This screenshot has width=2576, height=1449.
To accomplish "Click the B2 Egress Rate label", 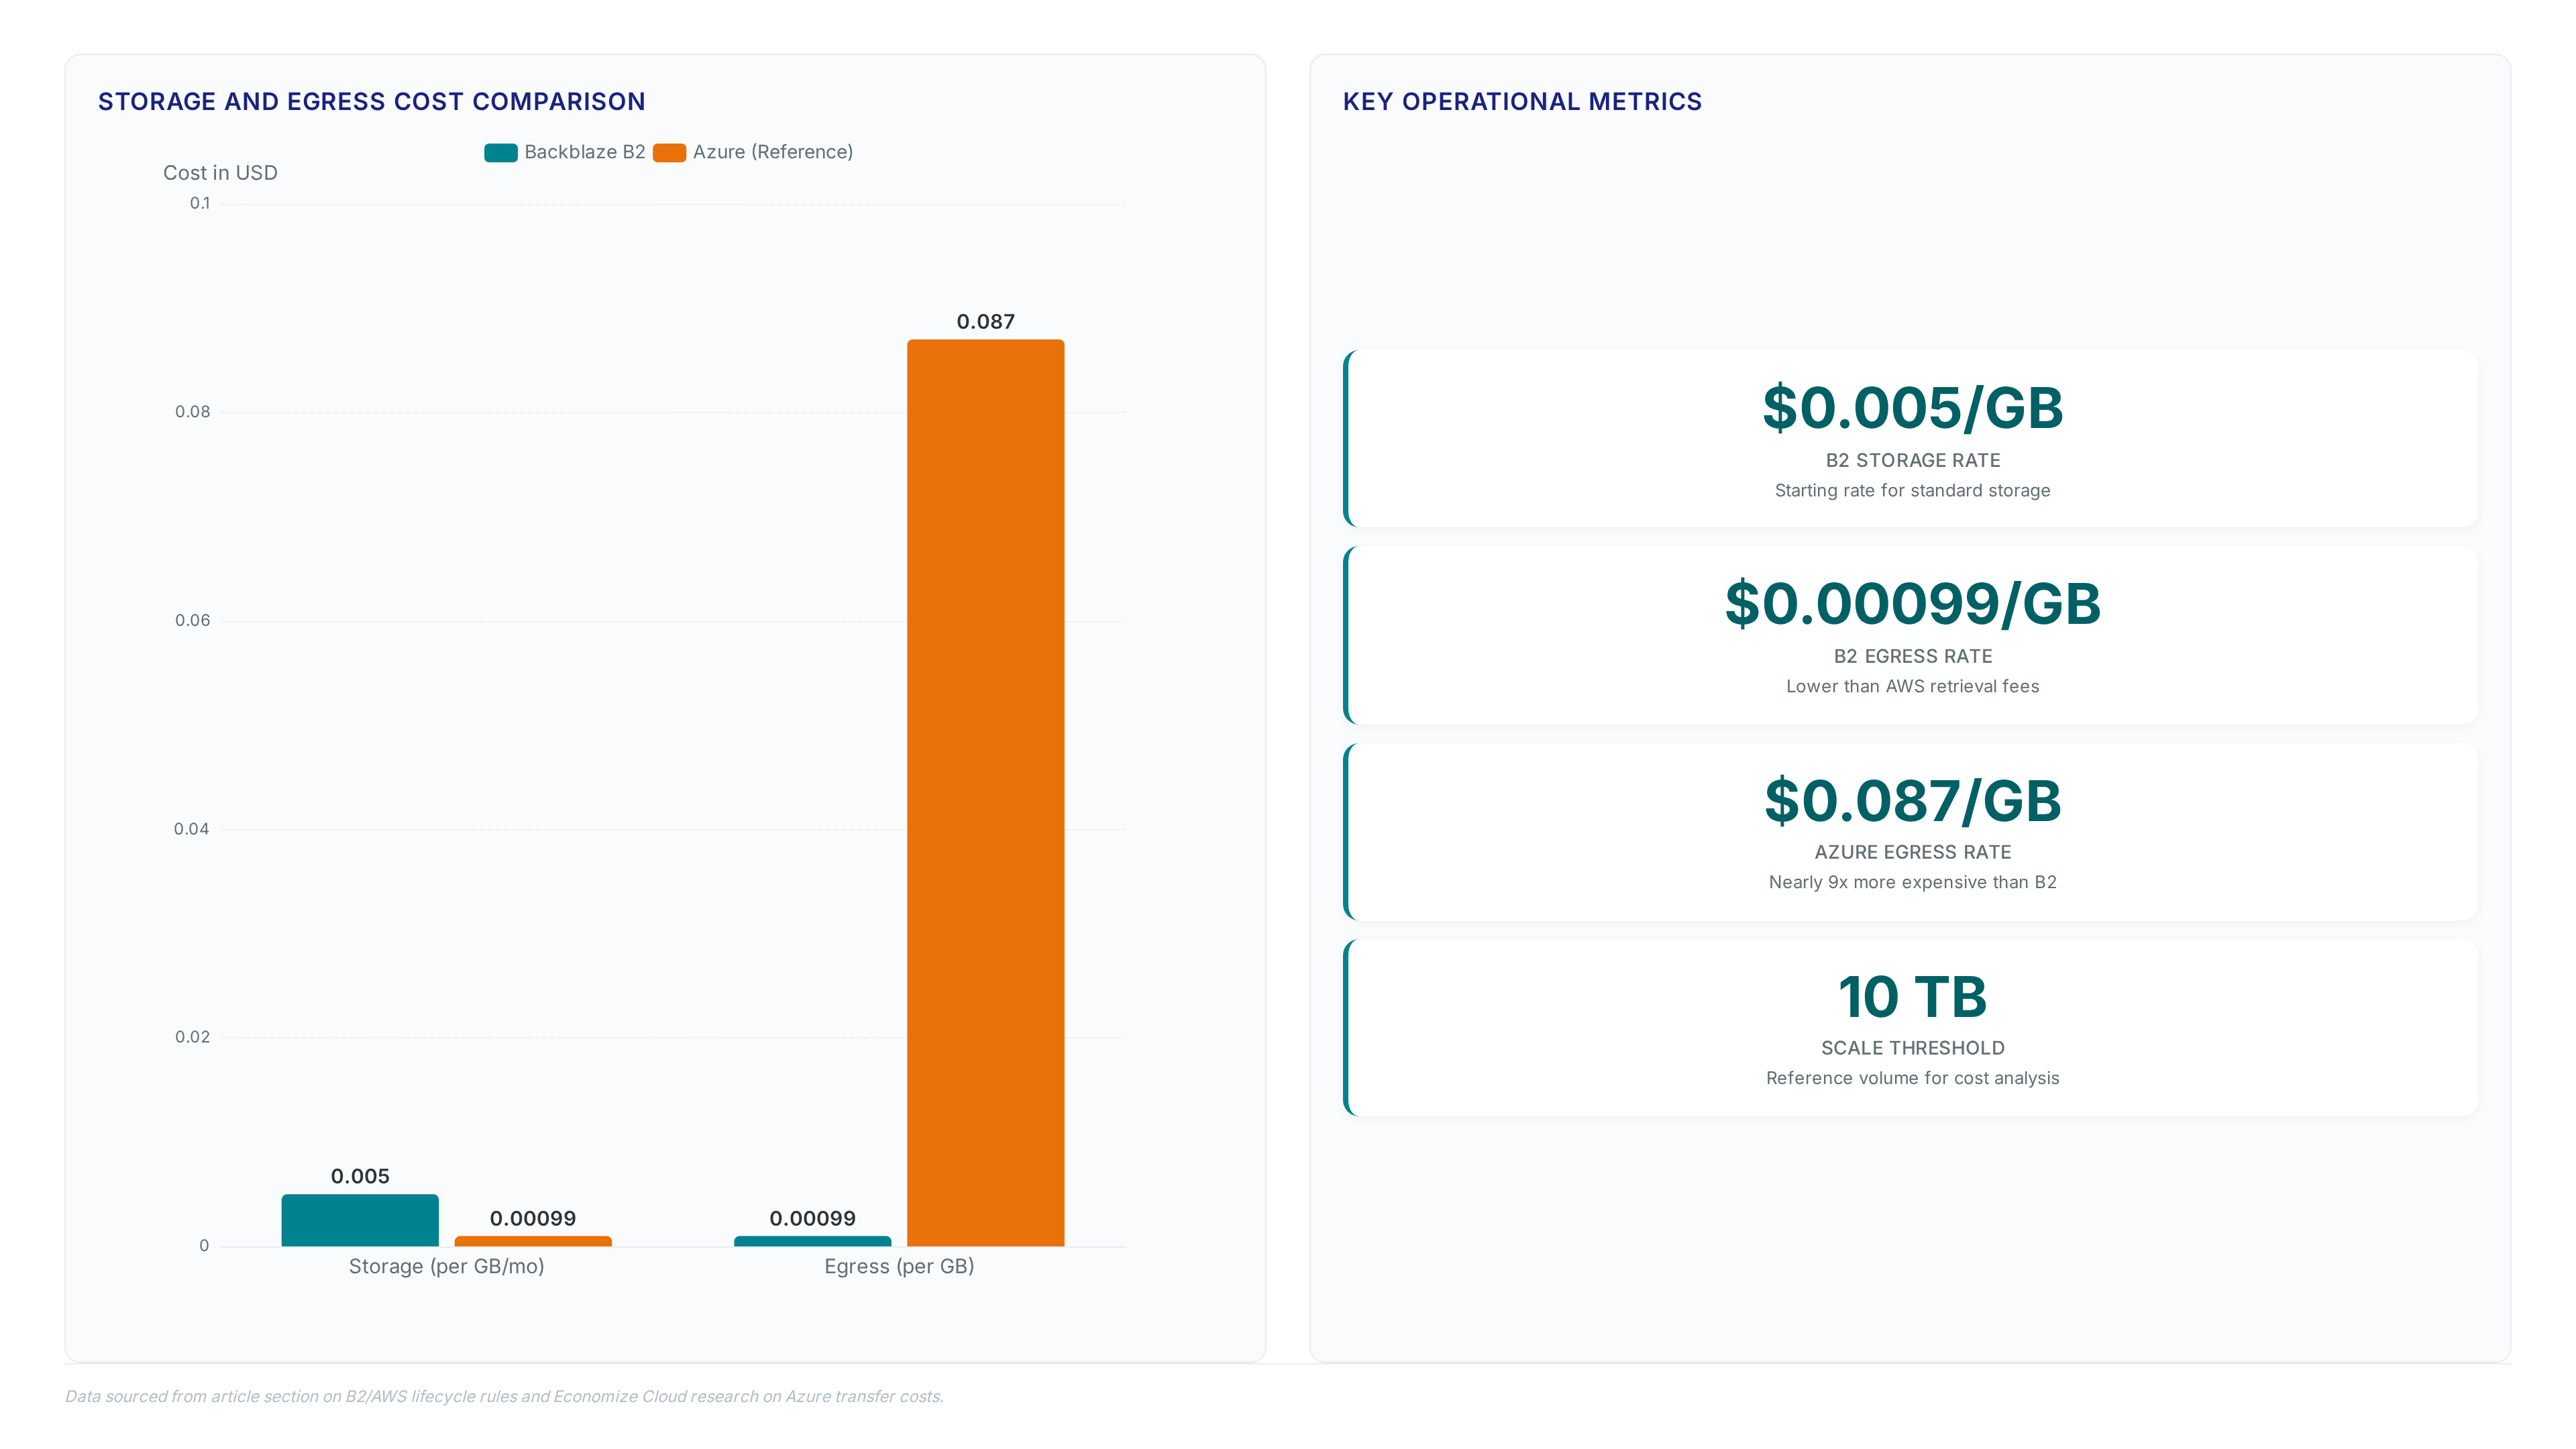I will (x=1912, y=657).
